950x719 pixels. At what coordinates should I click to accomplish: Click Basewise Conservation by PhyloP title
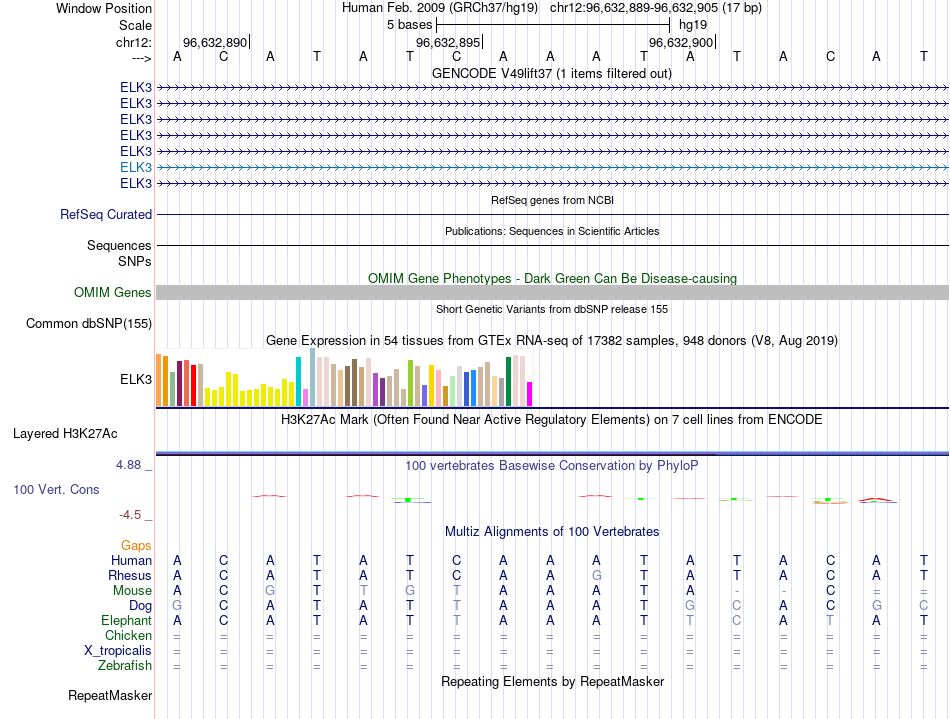pos(552,465)
